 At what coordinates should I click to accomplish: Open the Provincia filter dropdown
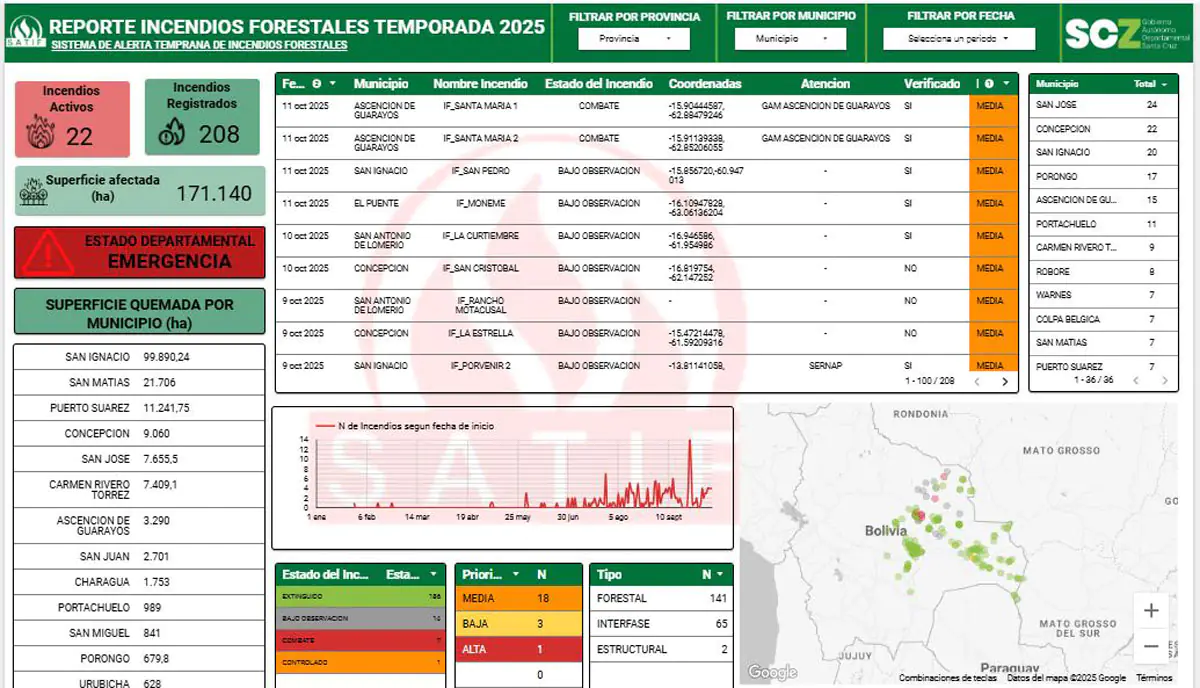(634, 39)
